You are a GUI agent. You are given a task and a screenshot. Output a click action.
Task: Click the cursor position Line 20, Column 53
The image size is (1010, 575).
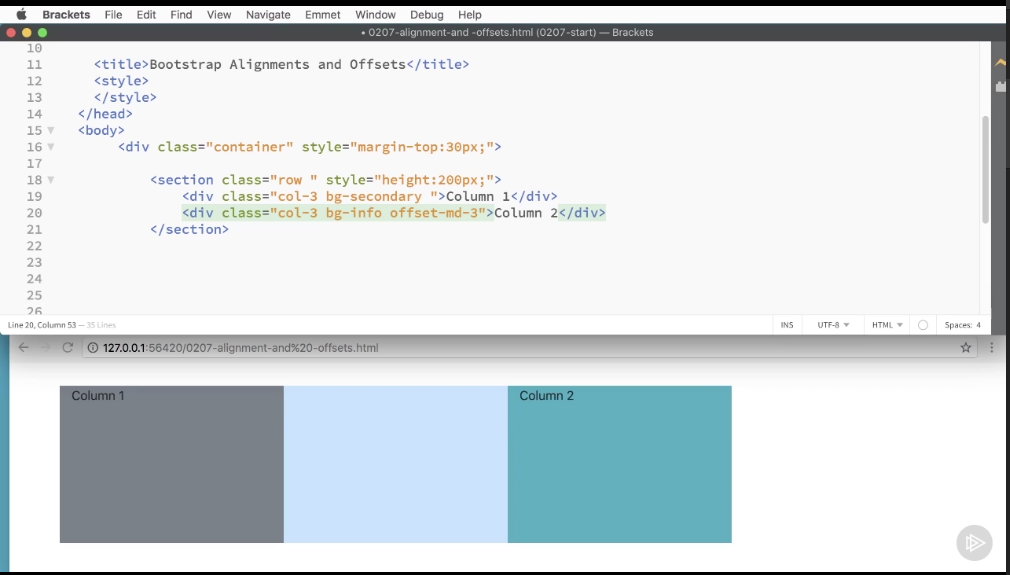click(42, 325)
